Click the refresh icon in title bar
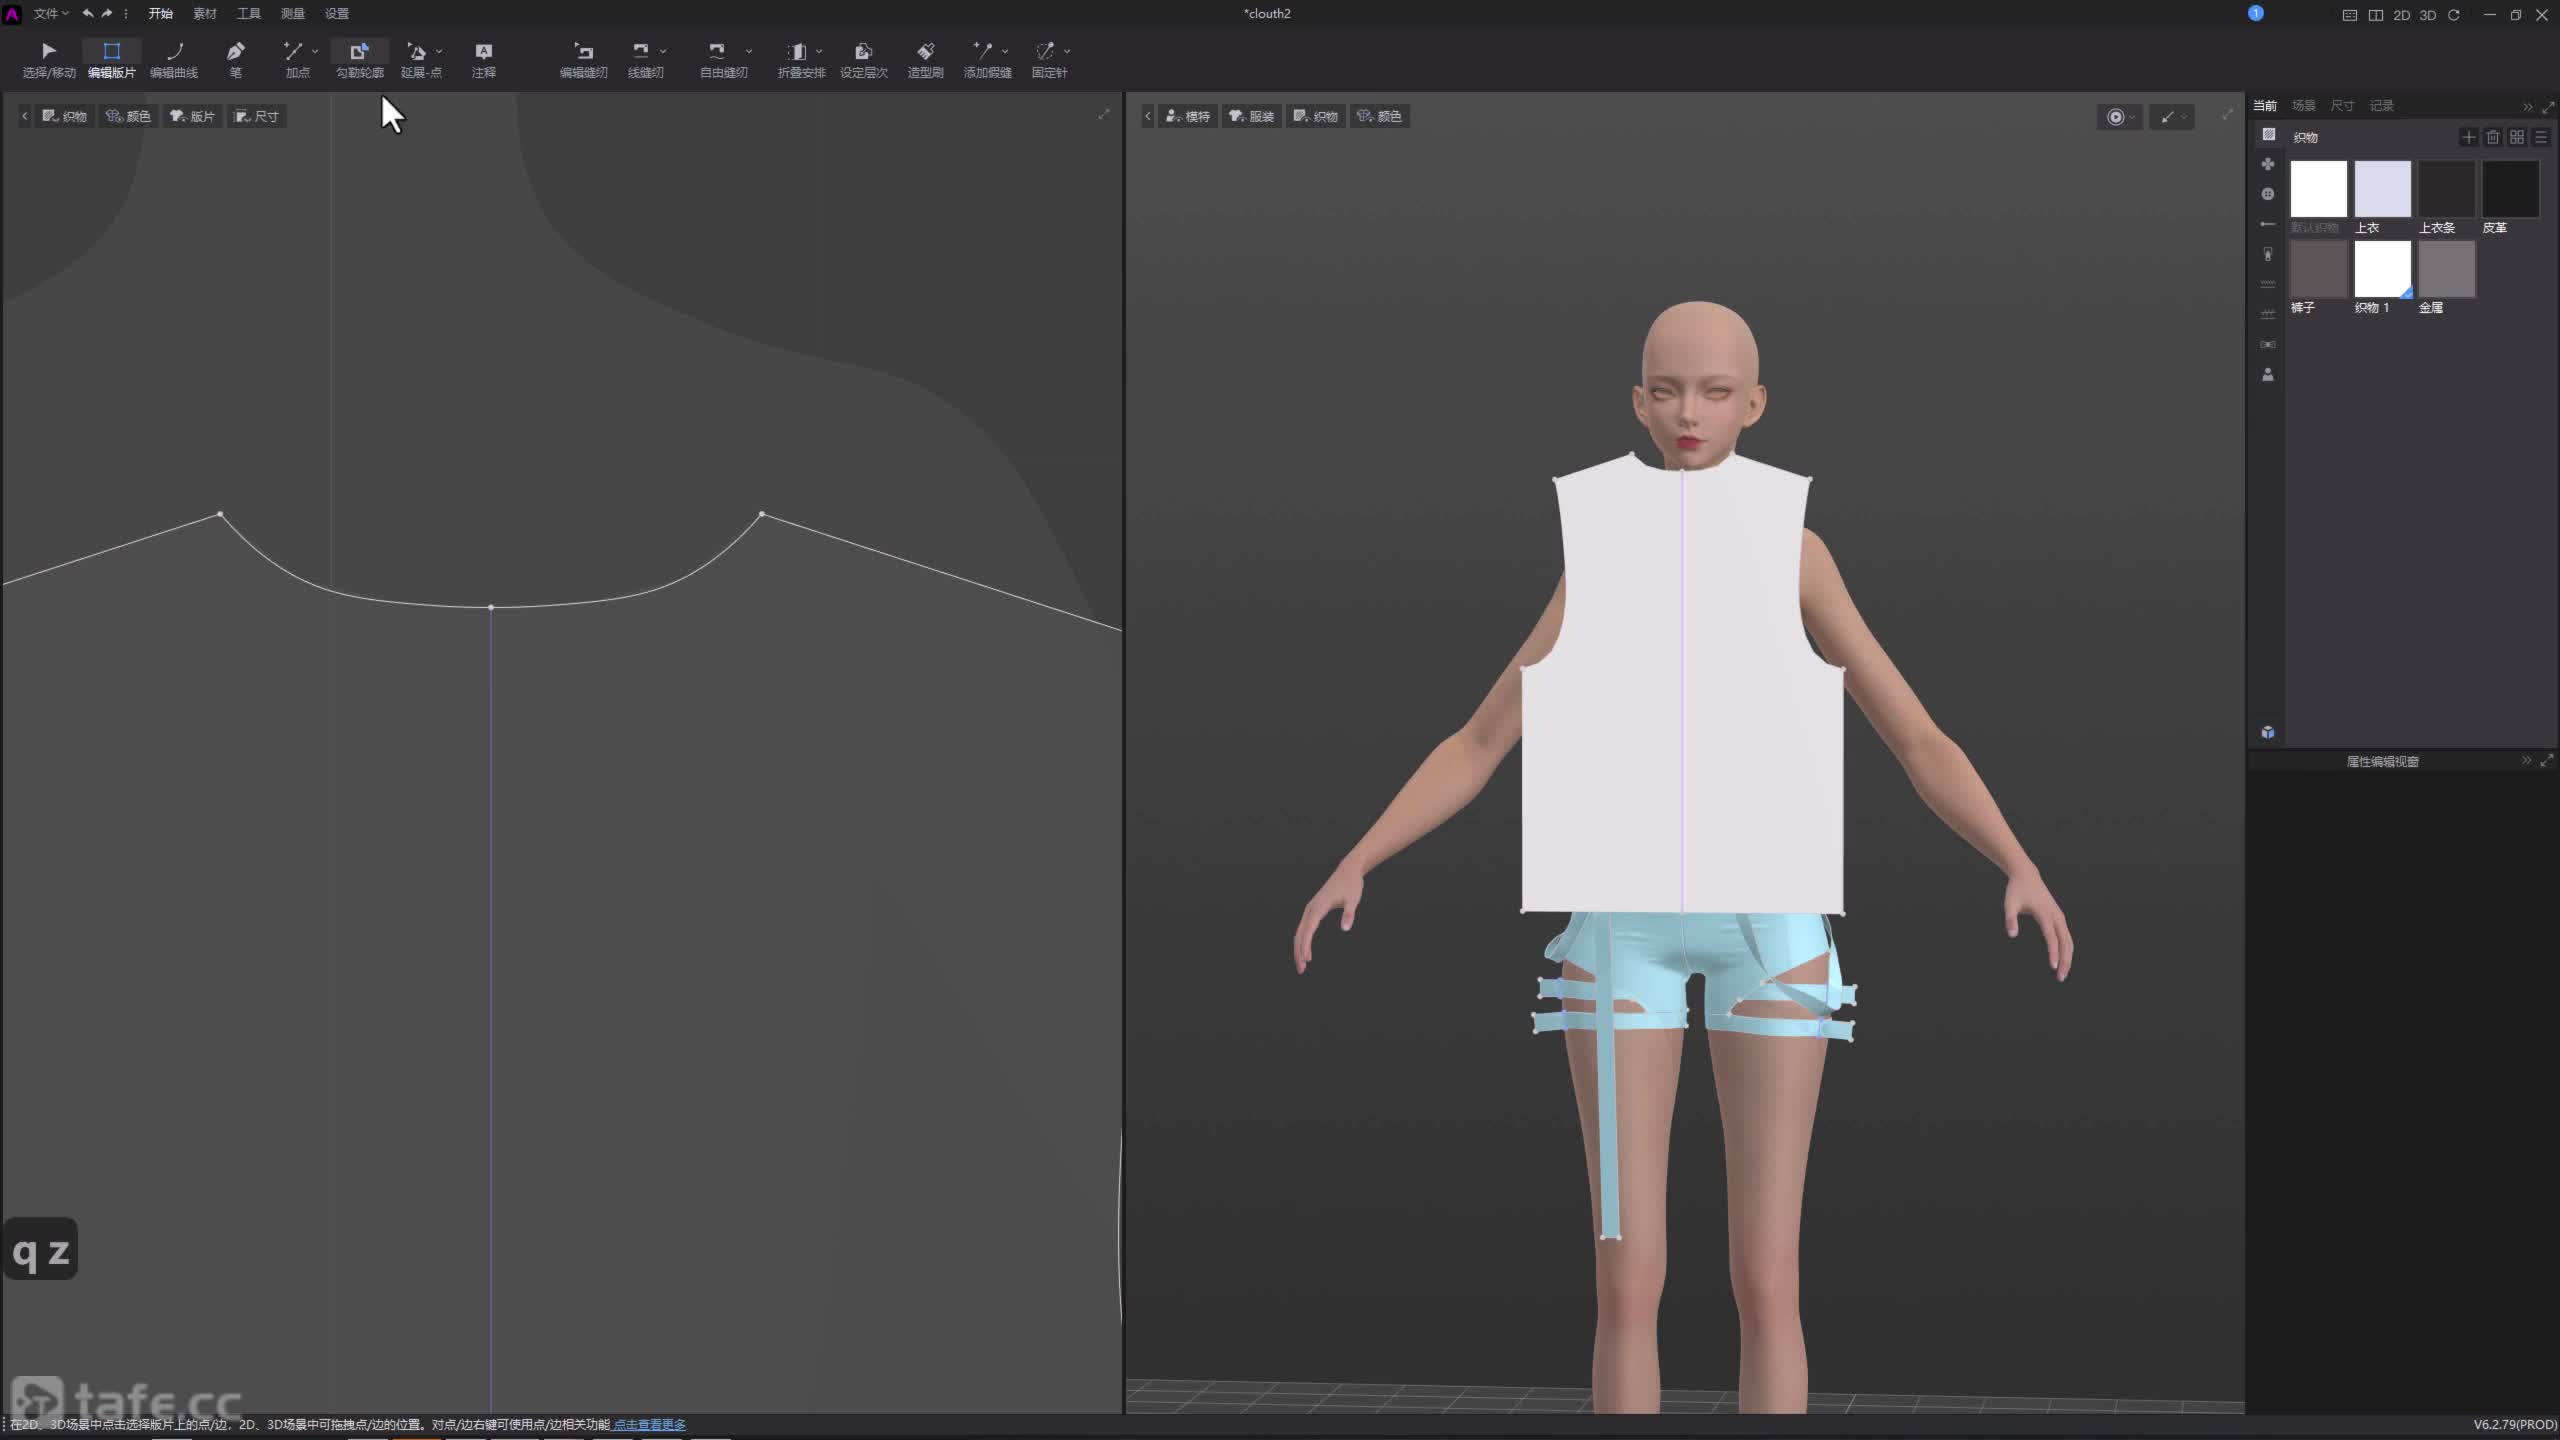This screenshot has height=1440, width=2560. click(2454, 15)
